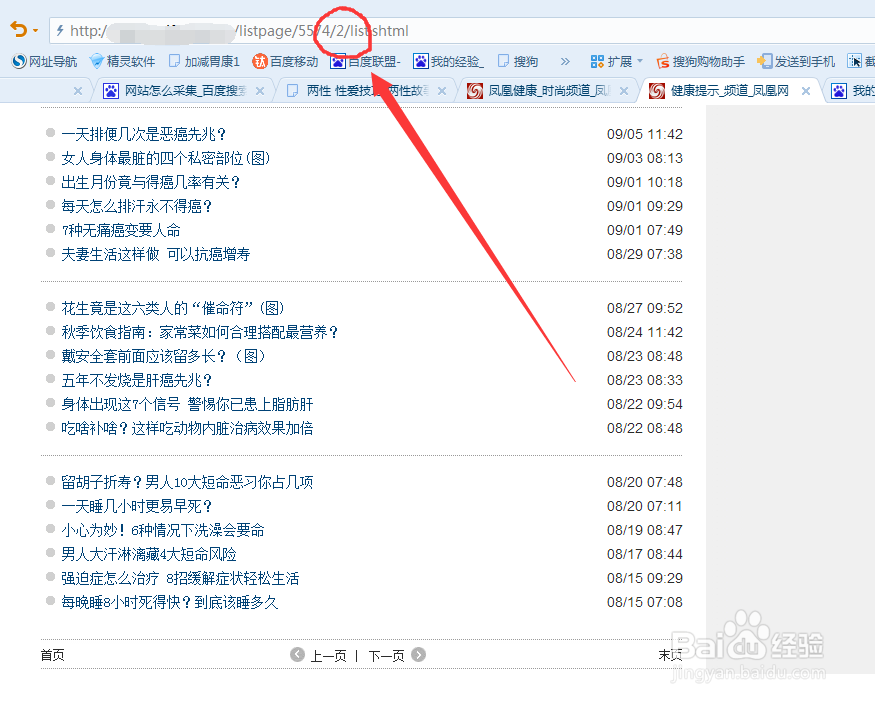This screenshot has width=875, height=703.
Task: Expand the toolbar overflow chevron
Action: point(563,61)
